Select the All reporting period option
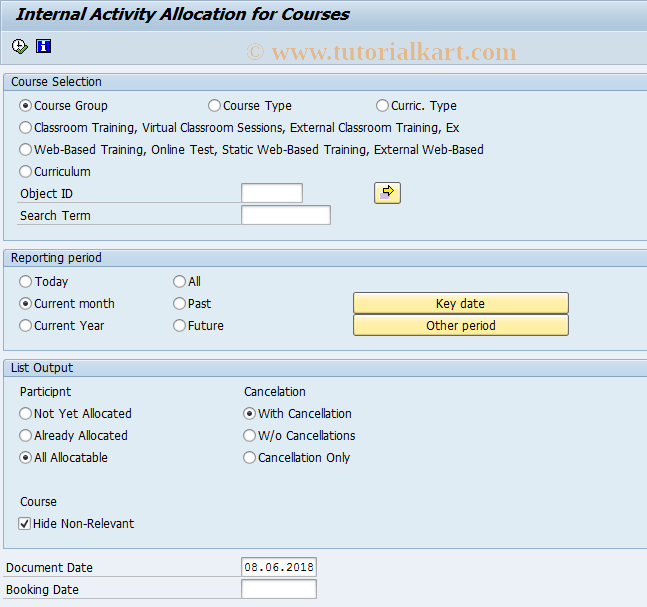The image size is (647, 607). (179, 281)
